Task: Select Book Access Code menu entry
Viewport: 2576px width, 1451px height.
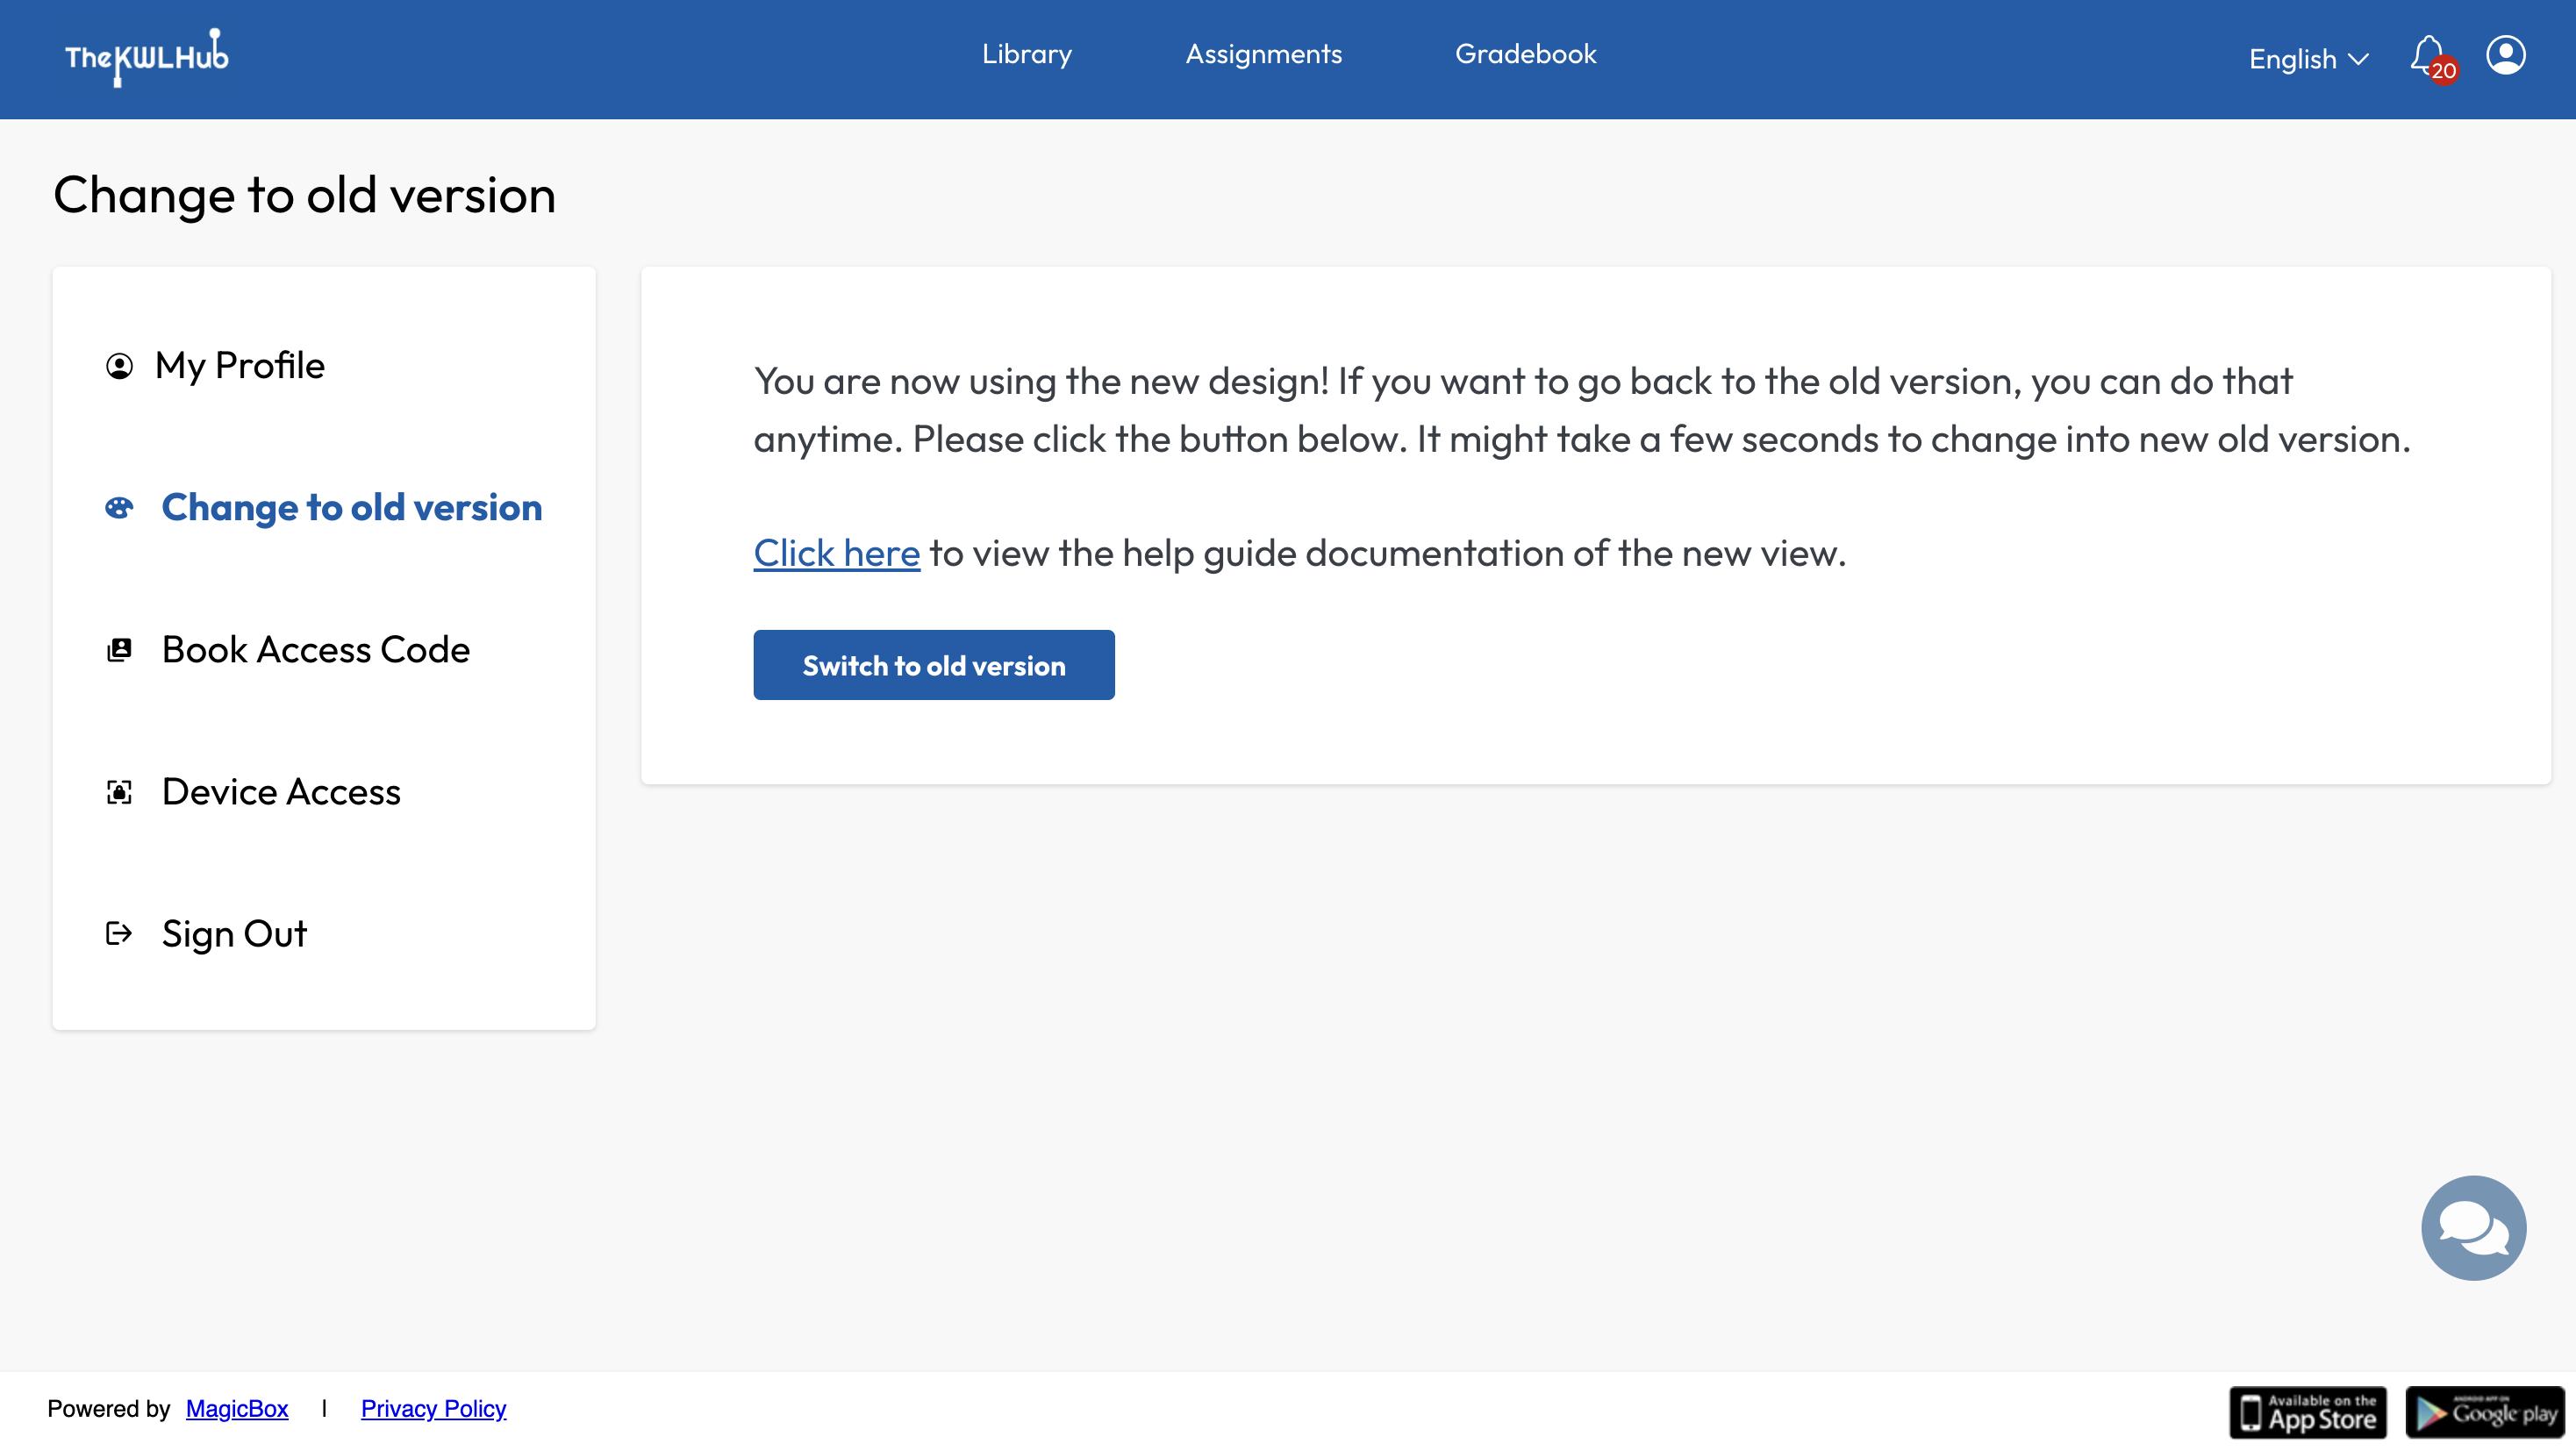Action: (315, 650)
